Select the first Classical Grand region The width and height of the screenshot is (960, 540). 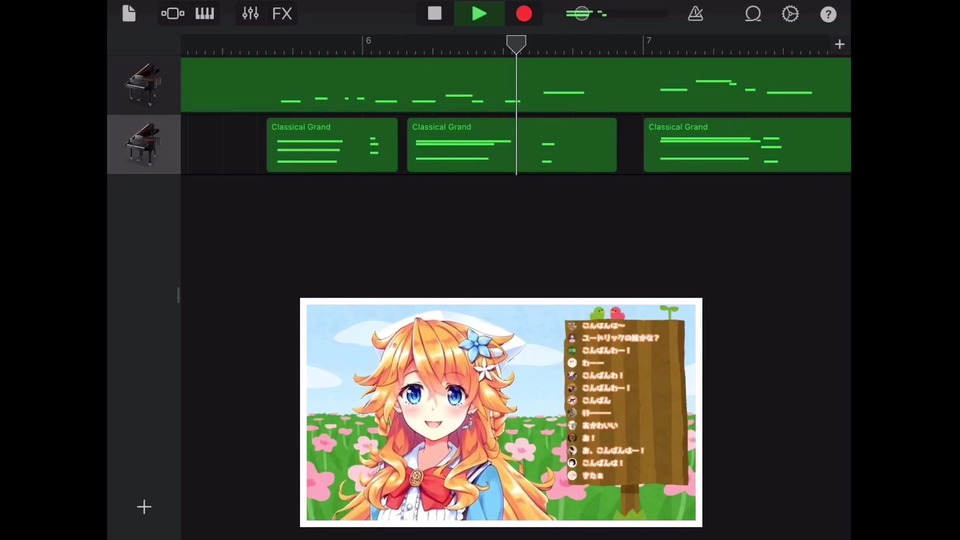click(x=332, y=144)
